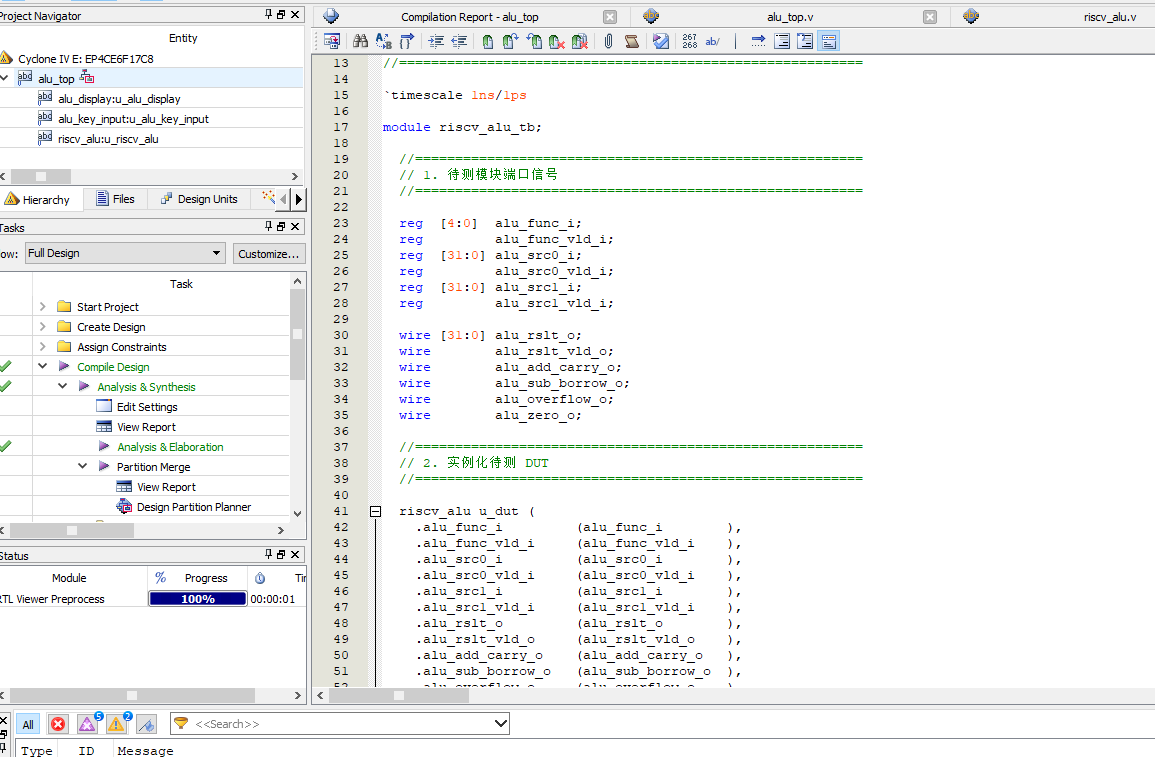Switch to the Hierarchy tab
Image resolution: width=1155 pixels, height=757 pixels.
coord(38,200)
